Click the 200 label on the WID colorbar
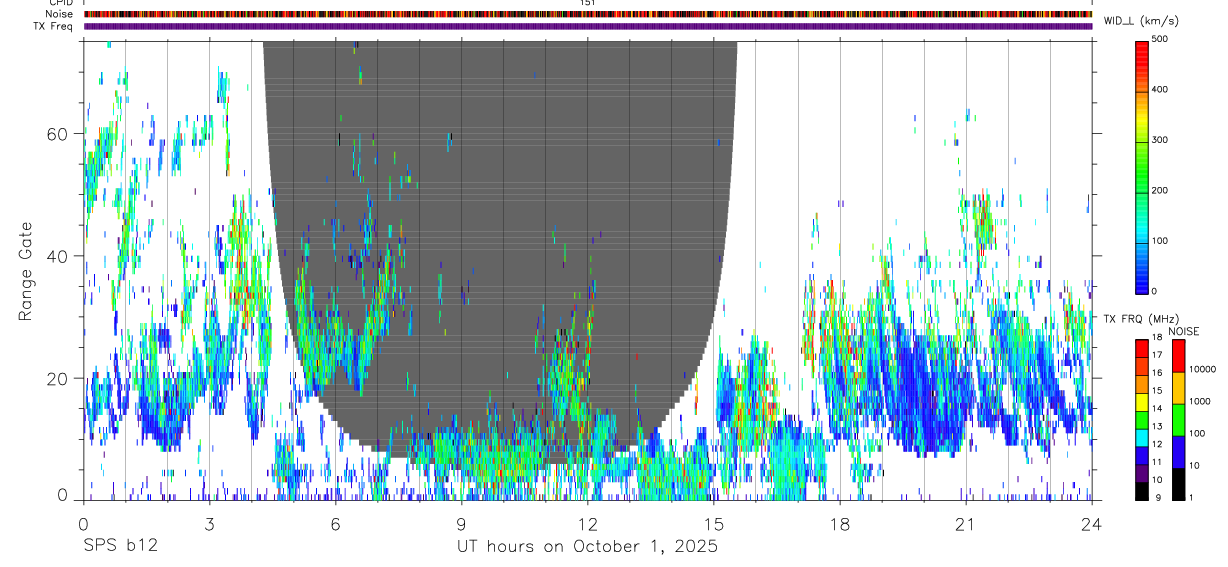The image size is (1228, 567). (1160, 191)
